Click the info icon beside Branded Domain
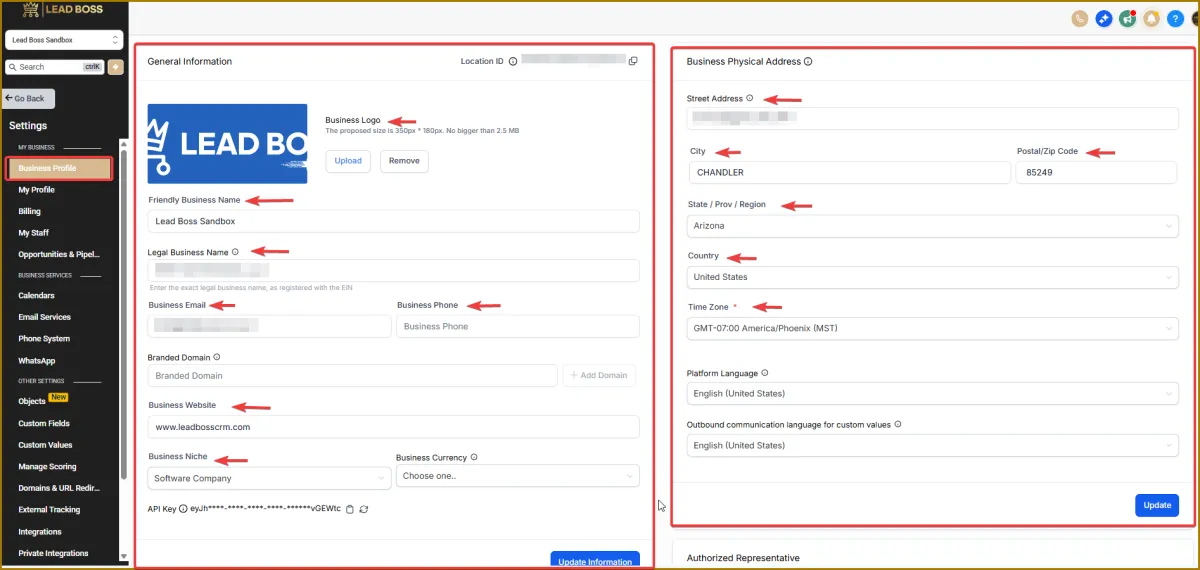Screen dimensions: 1200x570 point(217,356)
